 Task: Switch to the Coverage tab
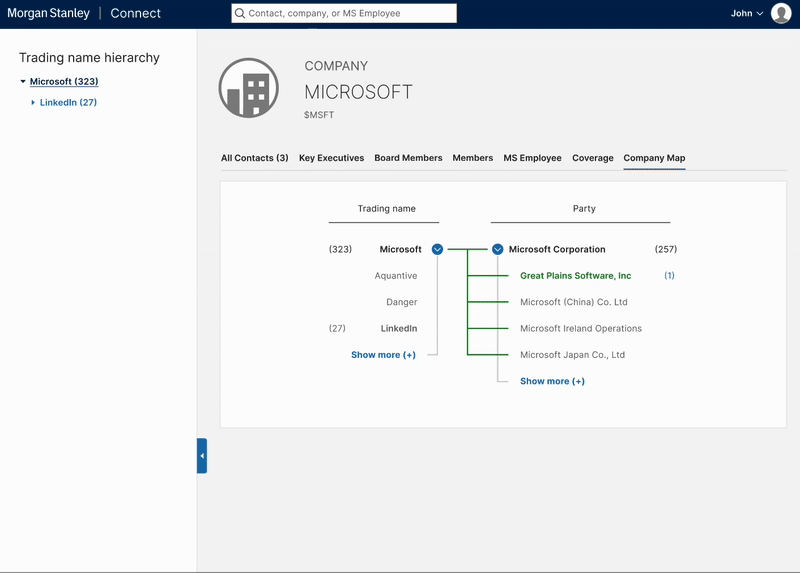pyautogui.click(x=592, y=158)
